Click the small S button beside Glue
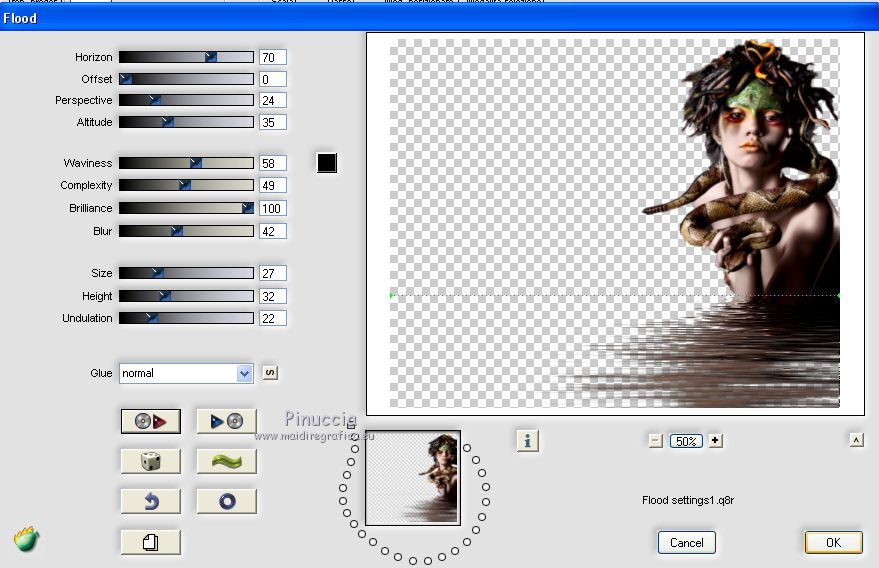Viewport: 879px width, 568px height. pyautogui.click(x=270, y=373)
